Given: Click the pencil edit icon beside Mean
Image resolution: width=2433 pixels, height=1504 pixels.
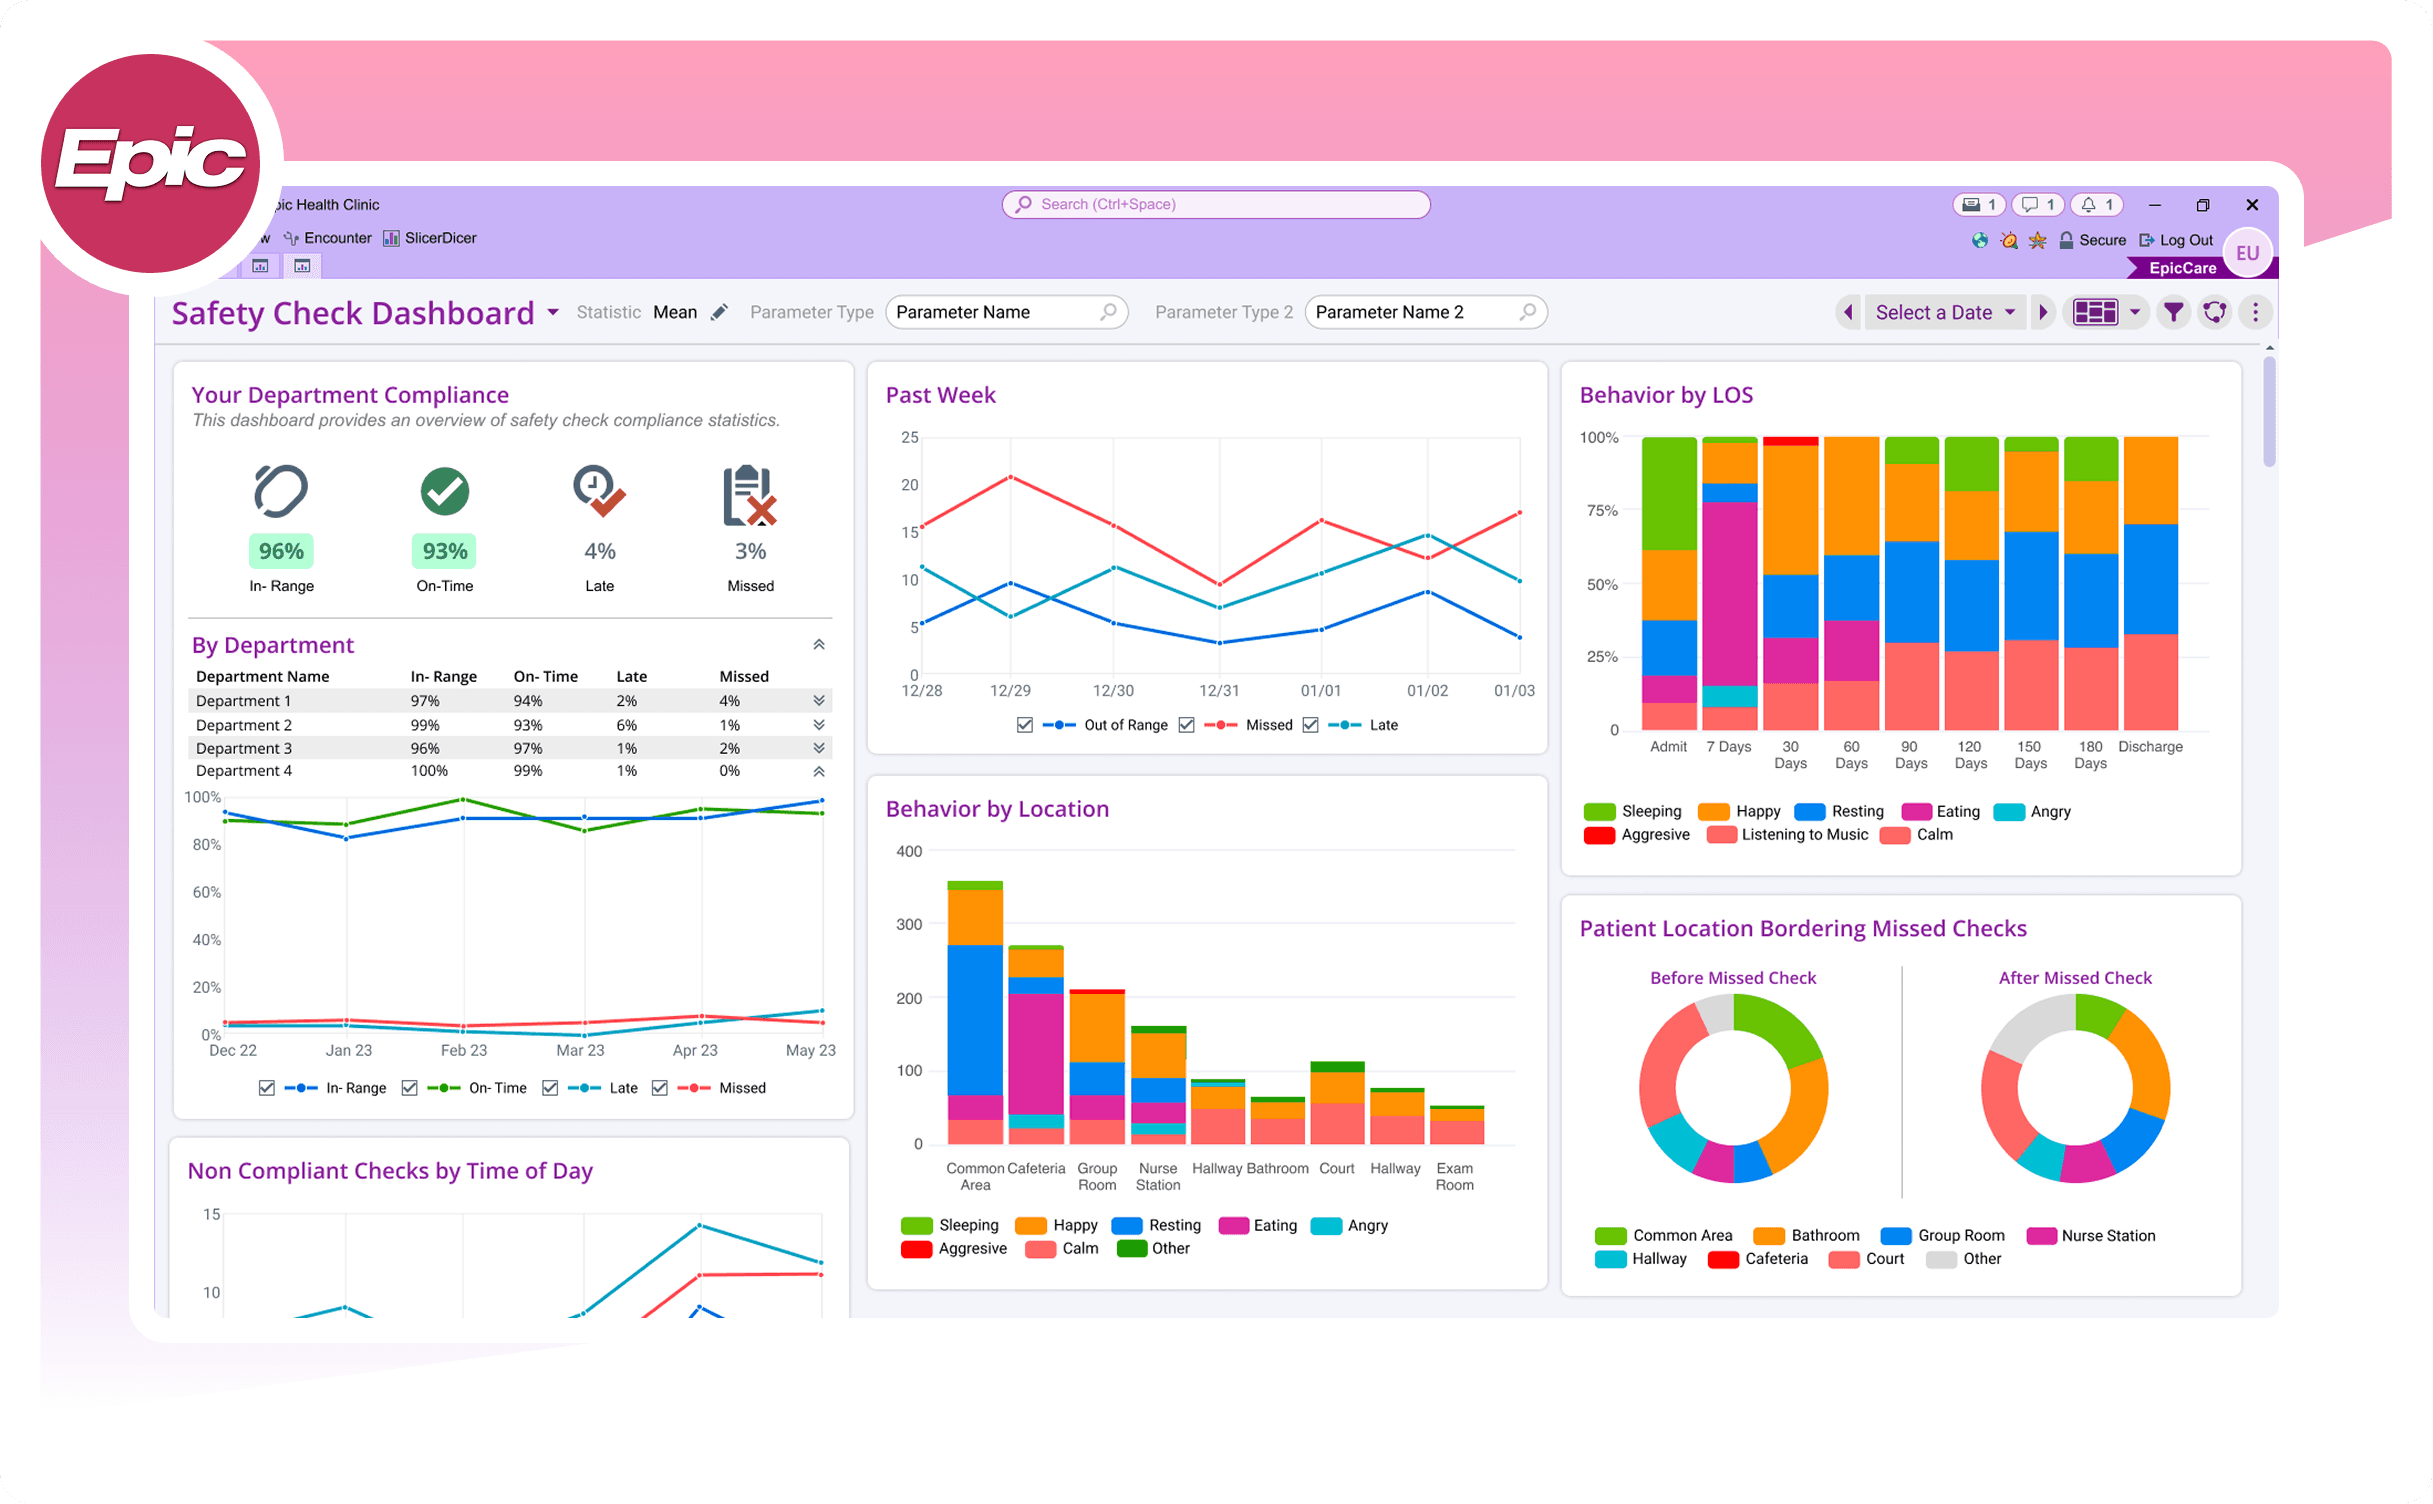Looking at the screenshot, I should tap(719, 313).
